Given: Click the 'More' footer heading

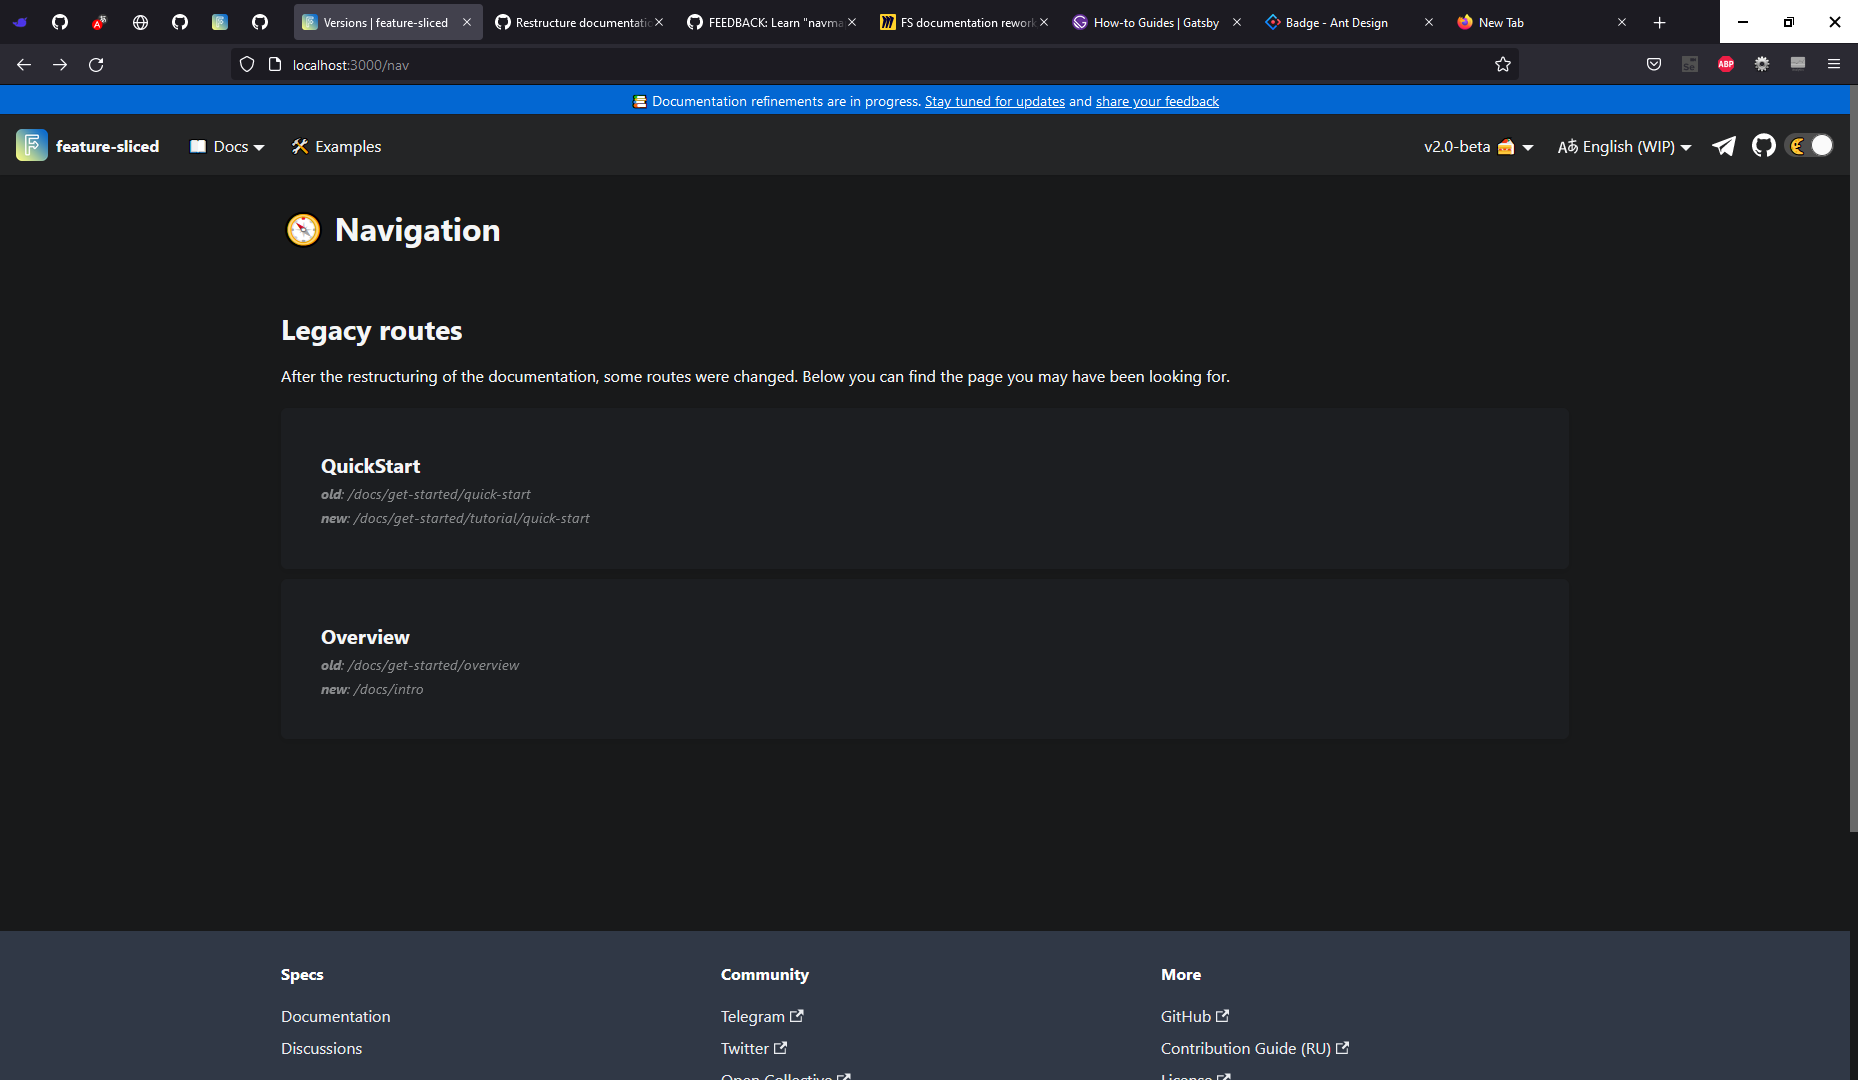Looking at the screenshot, I should tap(1181, 974).
